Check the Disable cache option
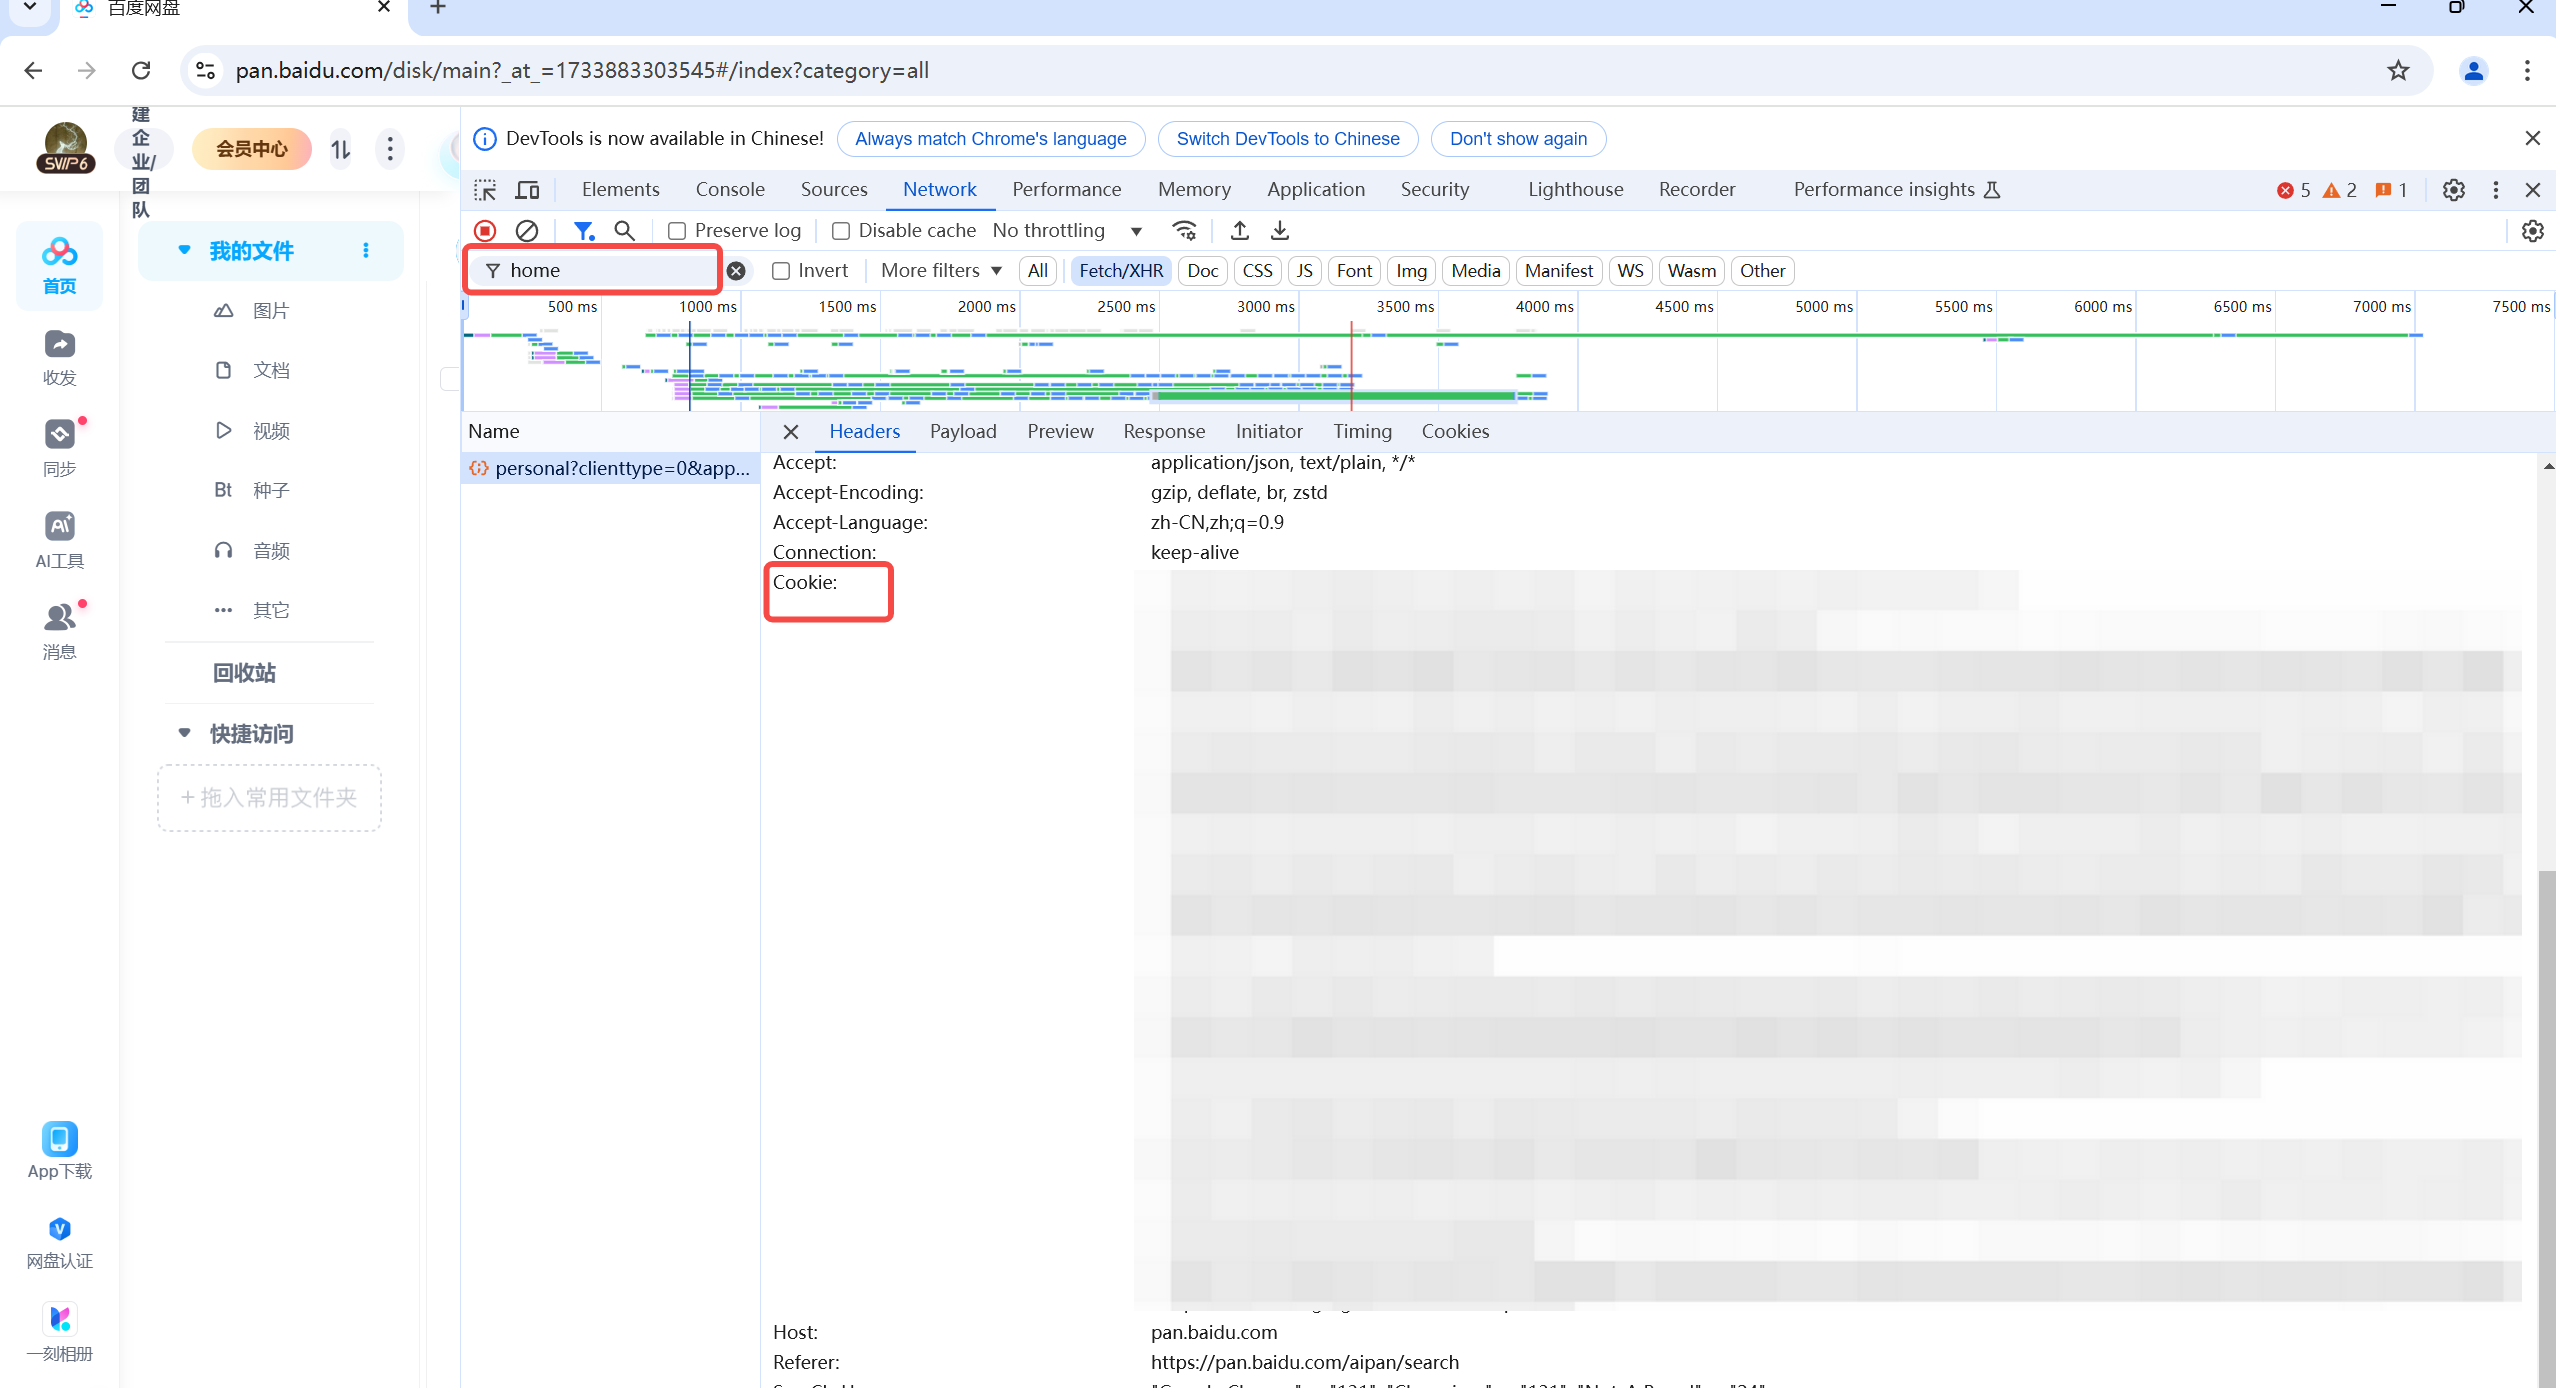 pos(841,231)
